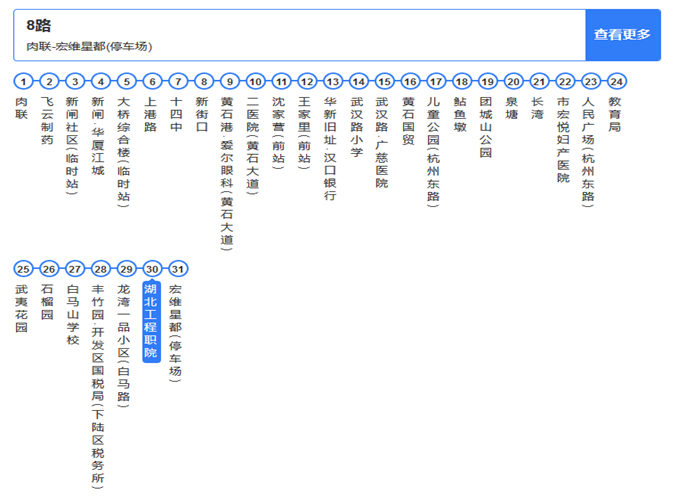The image size is (678, 496).
Task: Click the 华新旧址·汉口银行 stop name
Action: [330, 149]
